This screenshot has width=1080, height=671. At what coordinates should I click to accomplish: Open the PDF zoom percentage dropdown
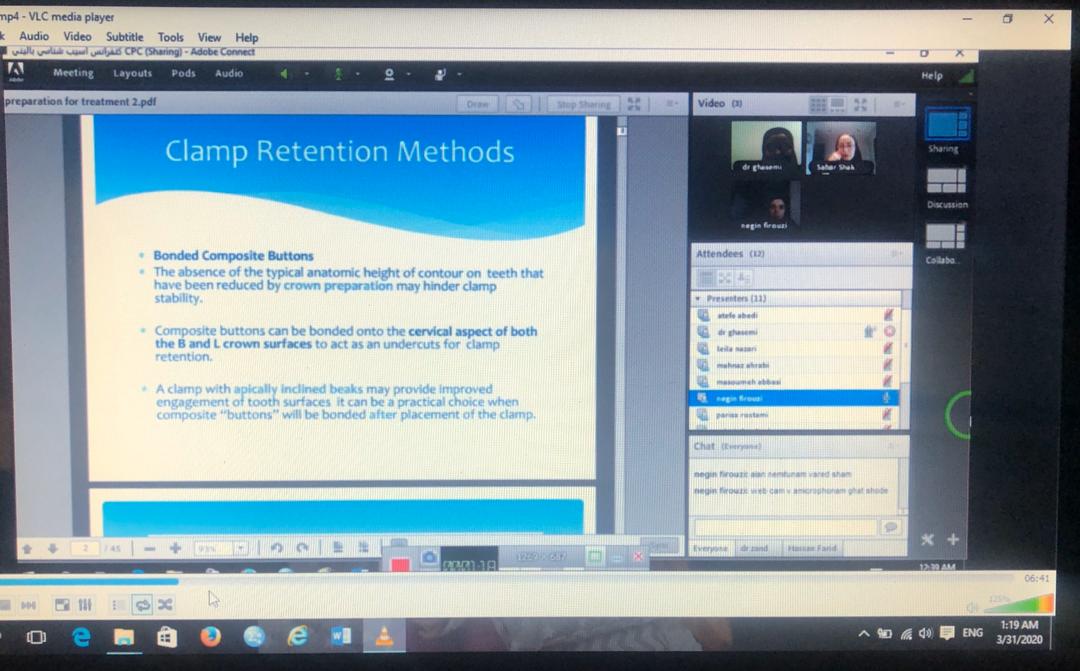(241, 548)
